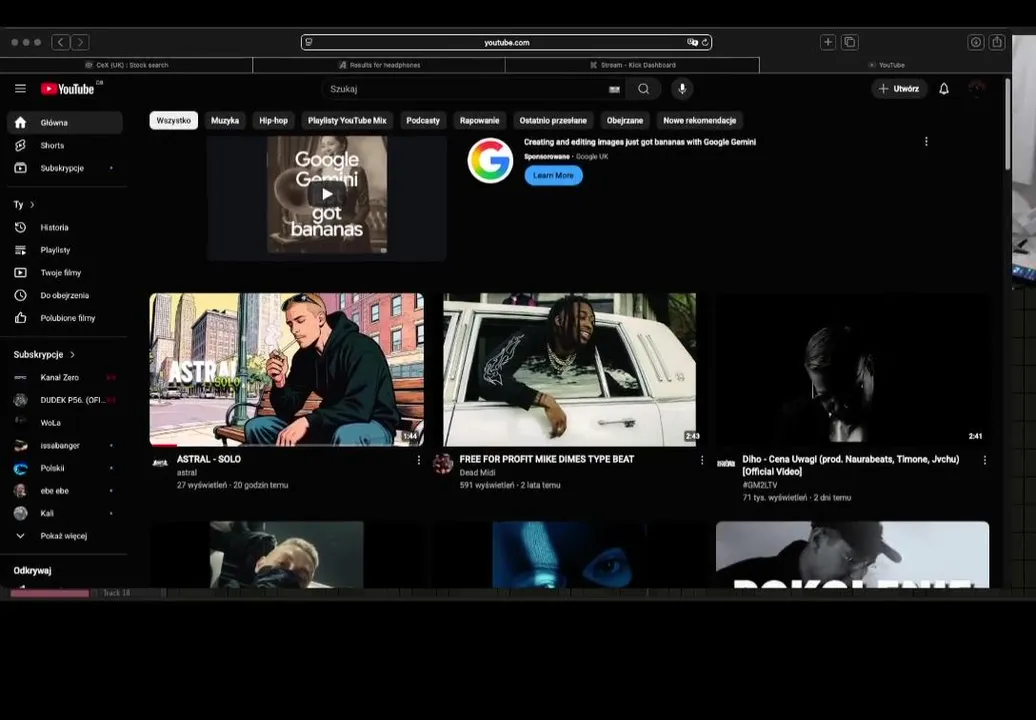The image size is (1036, 720).
Task: Open ebe ebe channel in subscriptions
Action: [65, 491]
